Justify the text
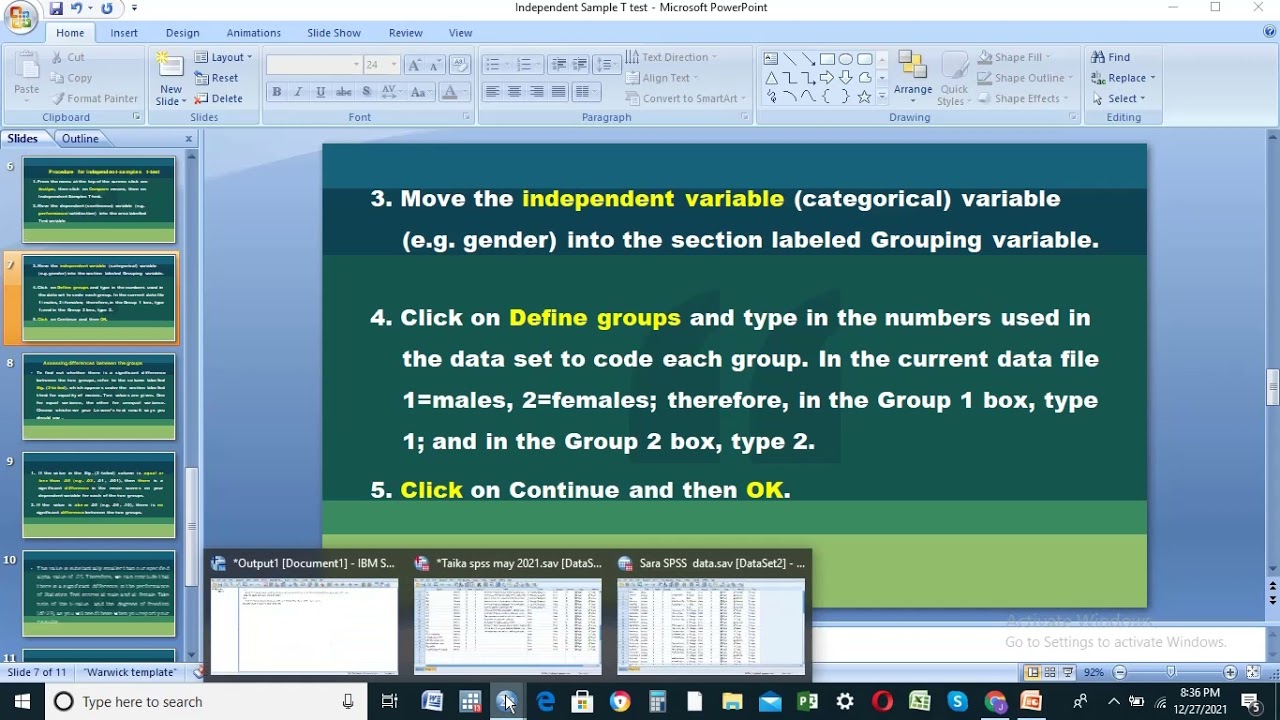 pos(559,92)
